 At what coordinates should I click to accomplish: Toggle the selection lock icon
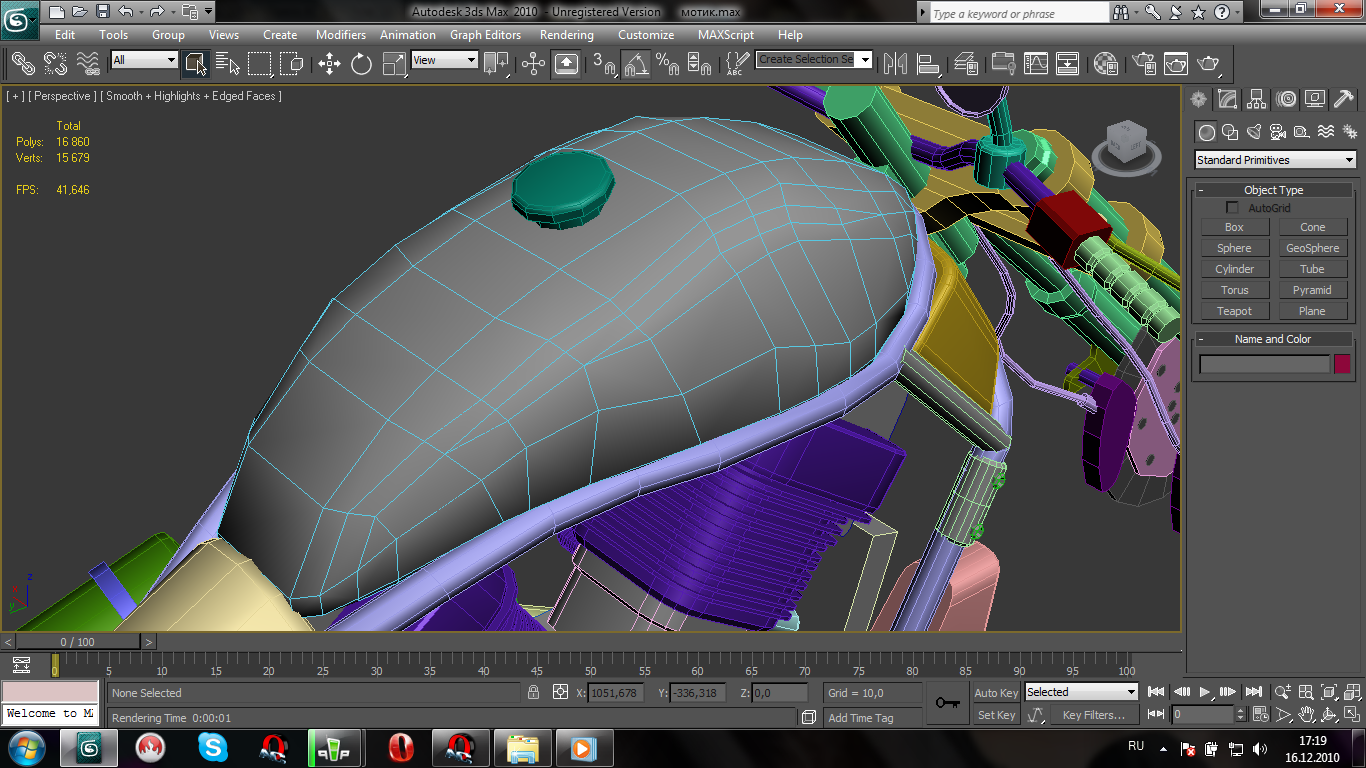[533, 693]
